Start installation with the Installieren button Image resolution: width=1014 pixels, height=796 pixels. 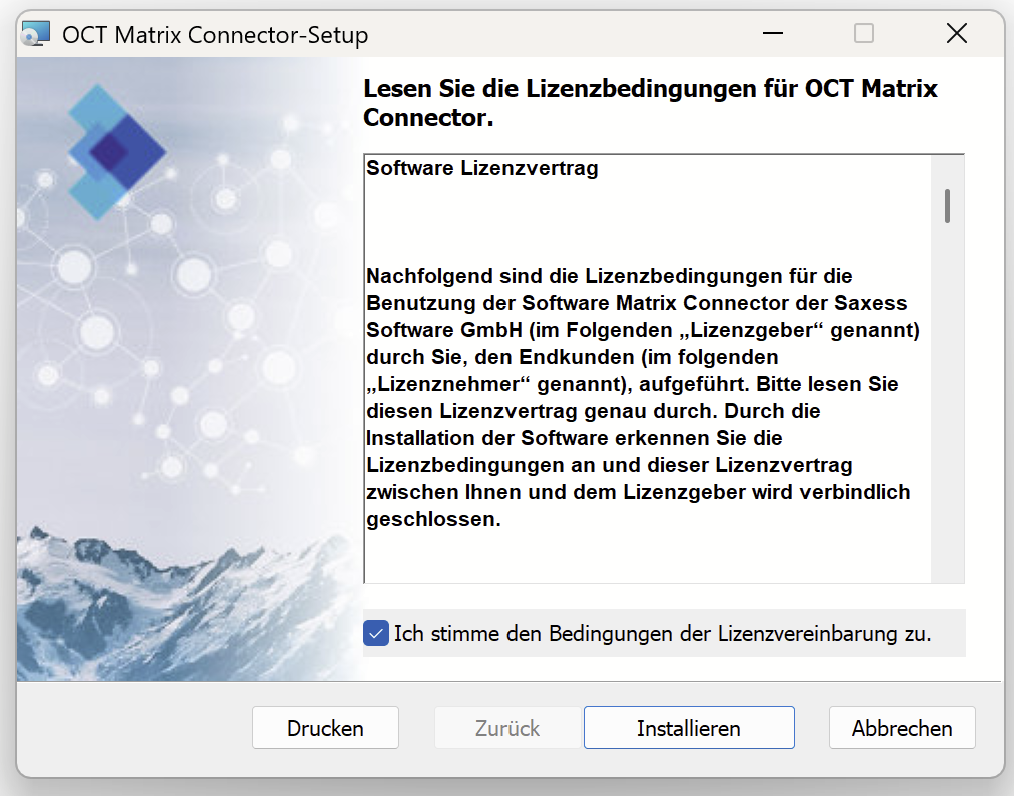[x=689, y=728]
